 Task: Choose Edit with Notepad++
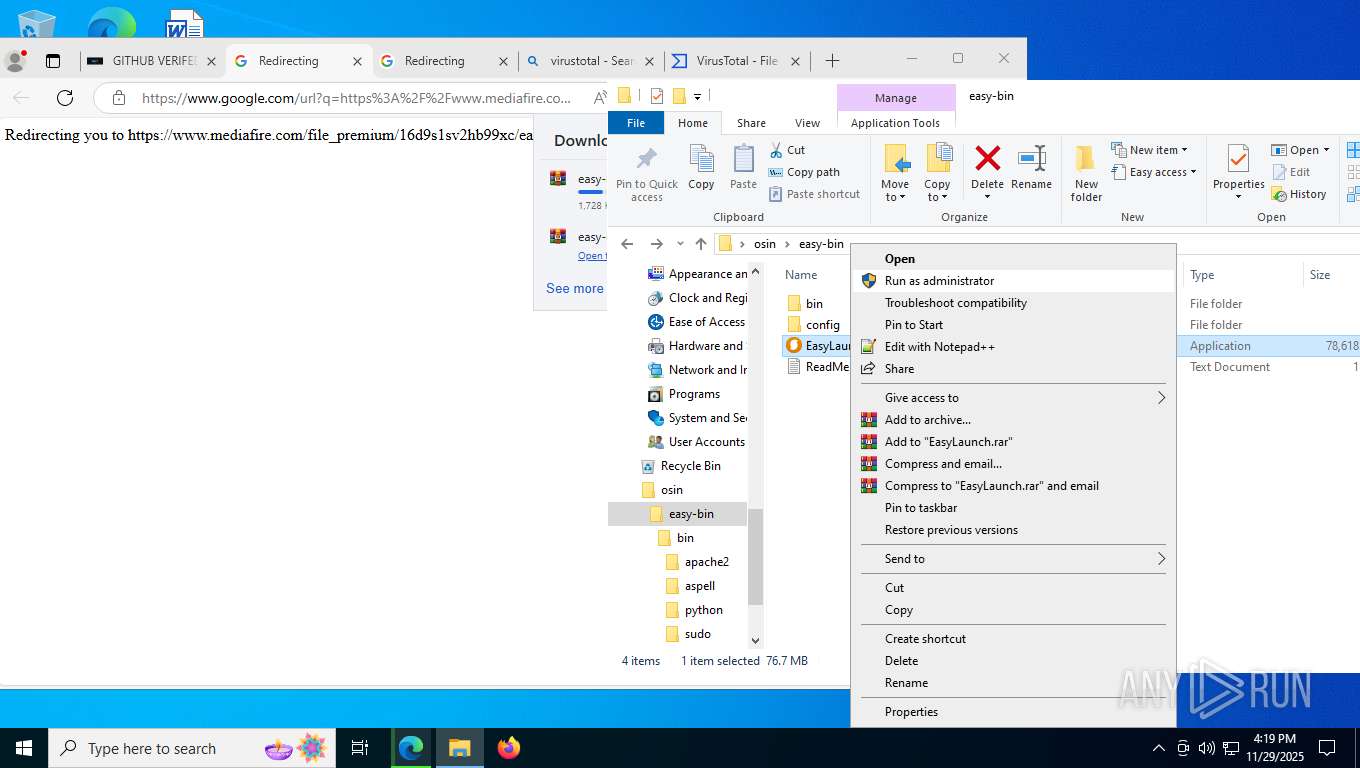[x=1013, y=347]
